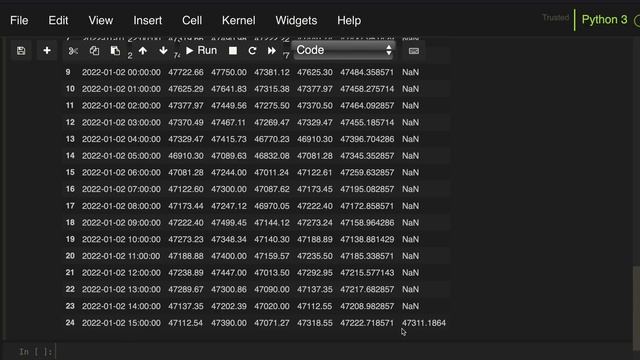Screen dimensions: 640x360
Task: Cut selected cells with the scissors icon
Action: pyautogui.click(x=73, y=51)
